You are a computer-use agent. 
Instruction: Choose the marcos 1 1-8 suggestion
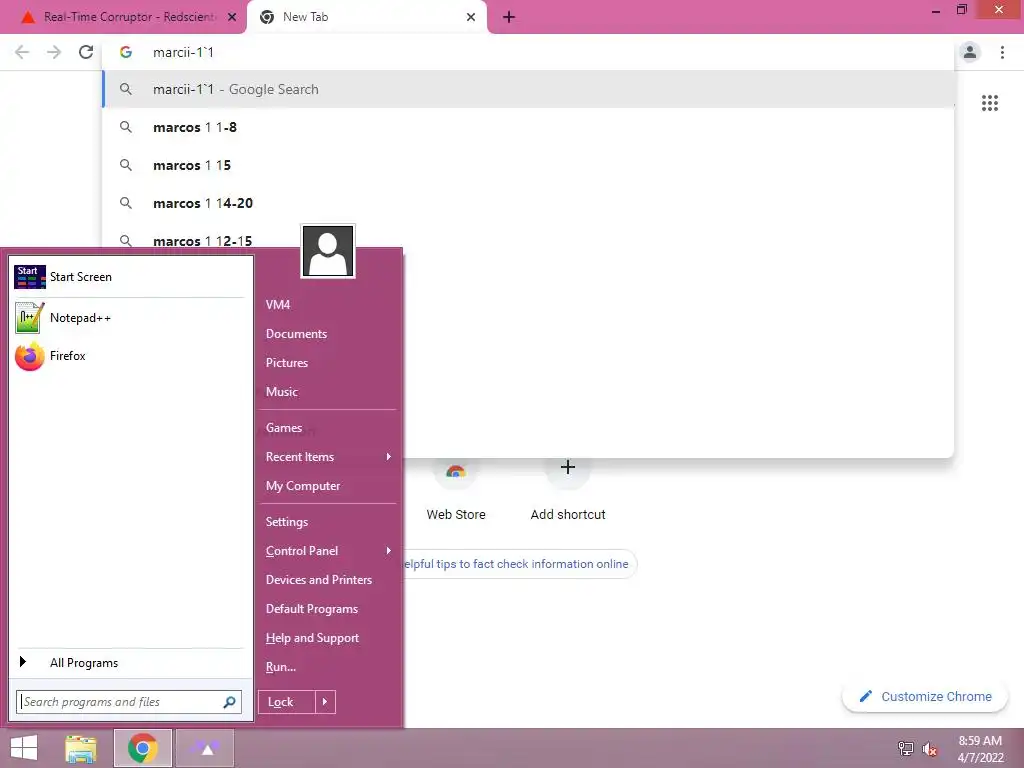pos(528,127)
